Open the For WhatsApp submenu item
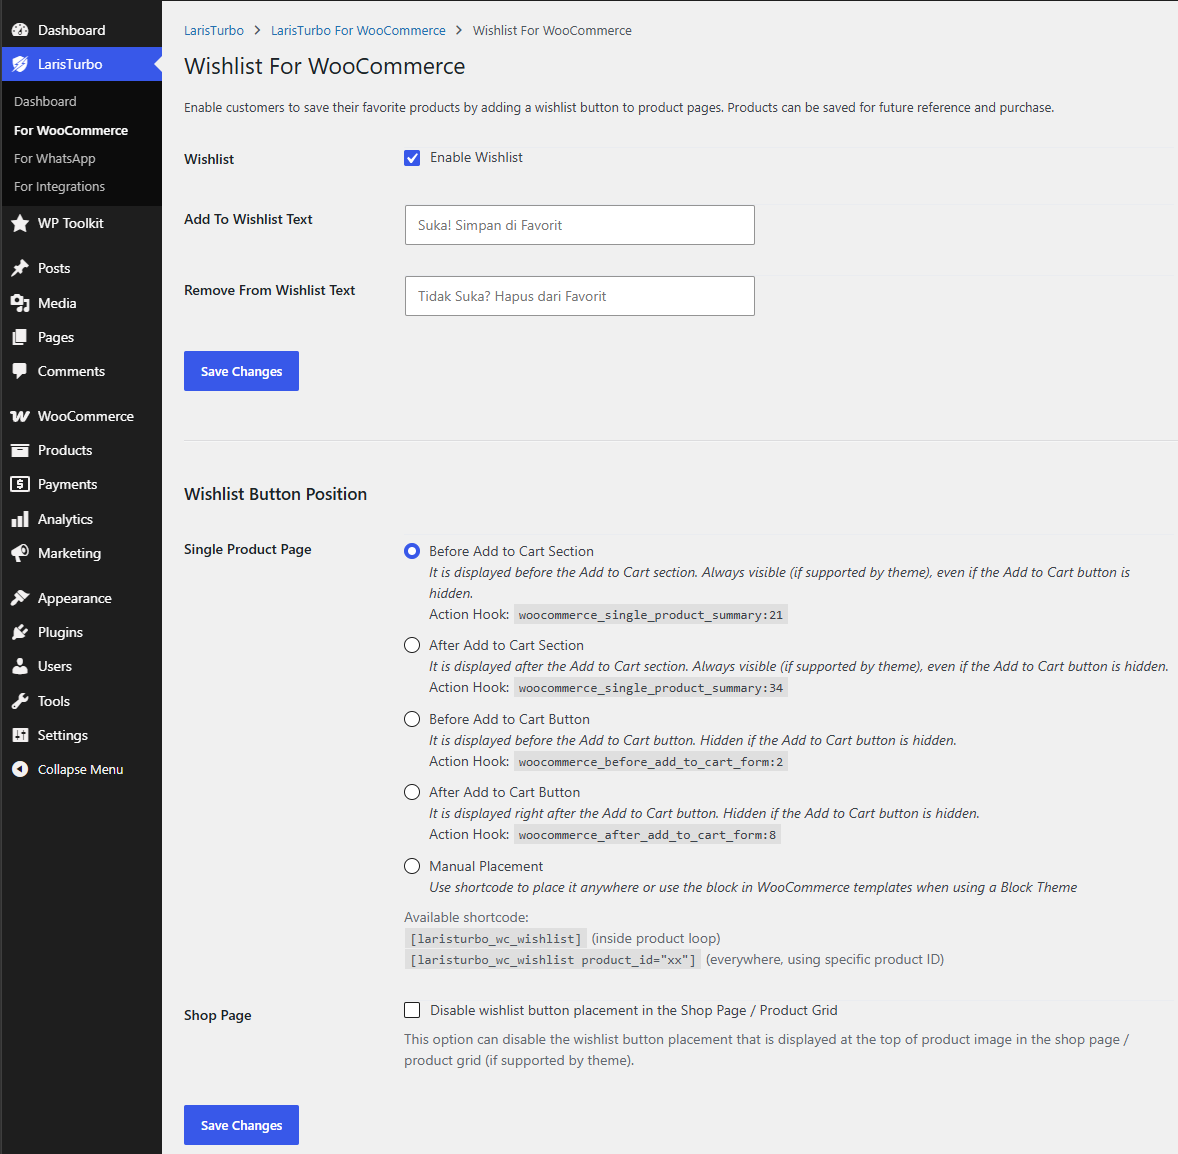Screen dimensions: 1178x1154 tap(54, 159)
